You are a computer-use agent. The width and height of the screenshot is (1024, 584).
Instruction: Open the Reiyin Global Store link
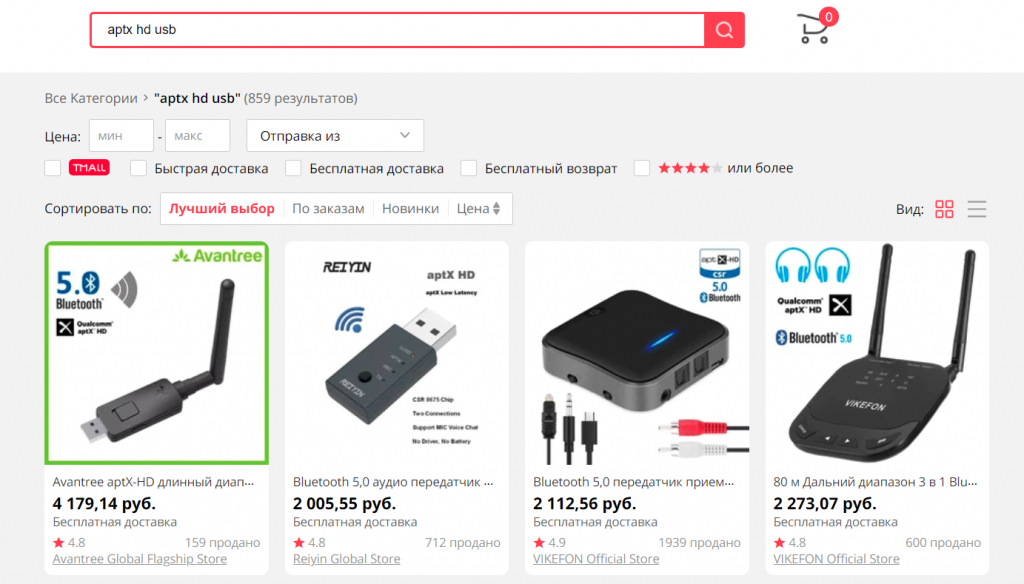(347, 559)
